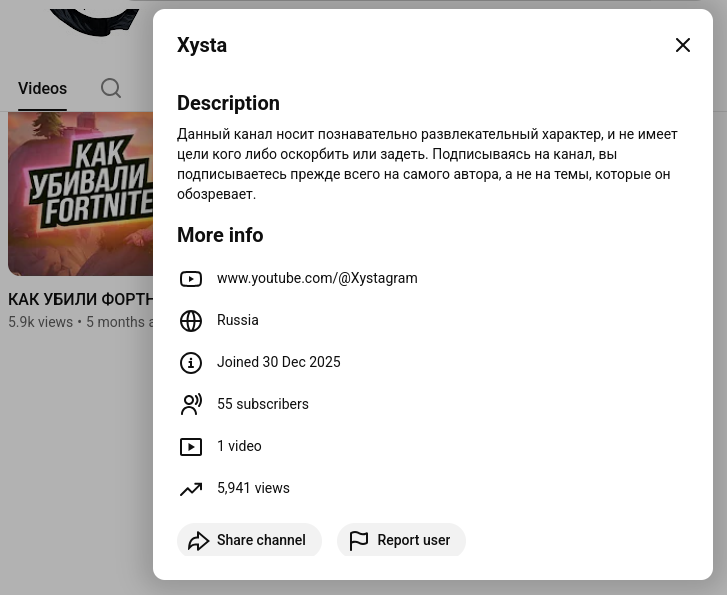
Task: Click the More info heading
Action: tap(220, 235)
